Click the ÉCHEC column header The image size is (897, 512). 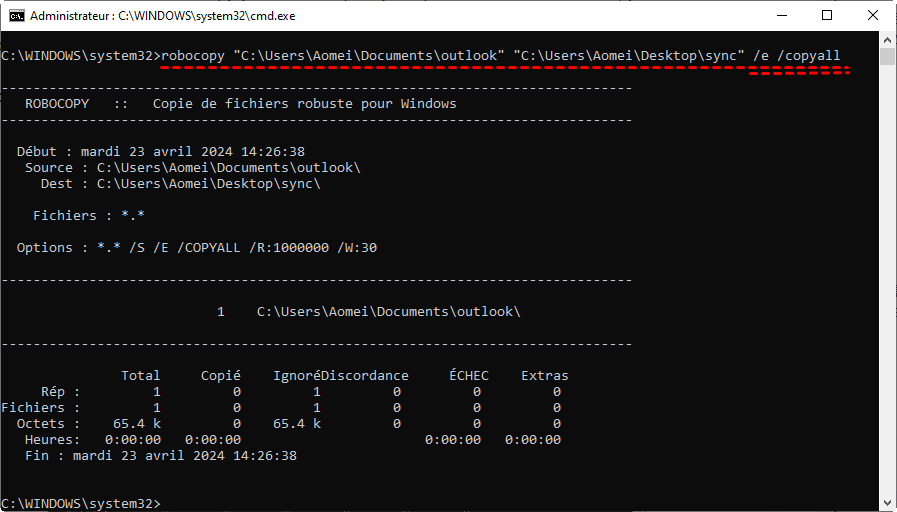click(x=468, y=375)
